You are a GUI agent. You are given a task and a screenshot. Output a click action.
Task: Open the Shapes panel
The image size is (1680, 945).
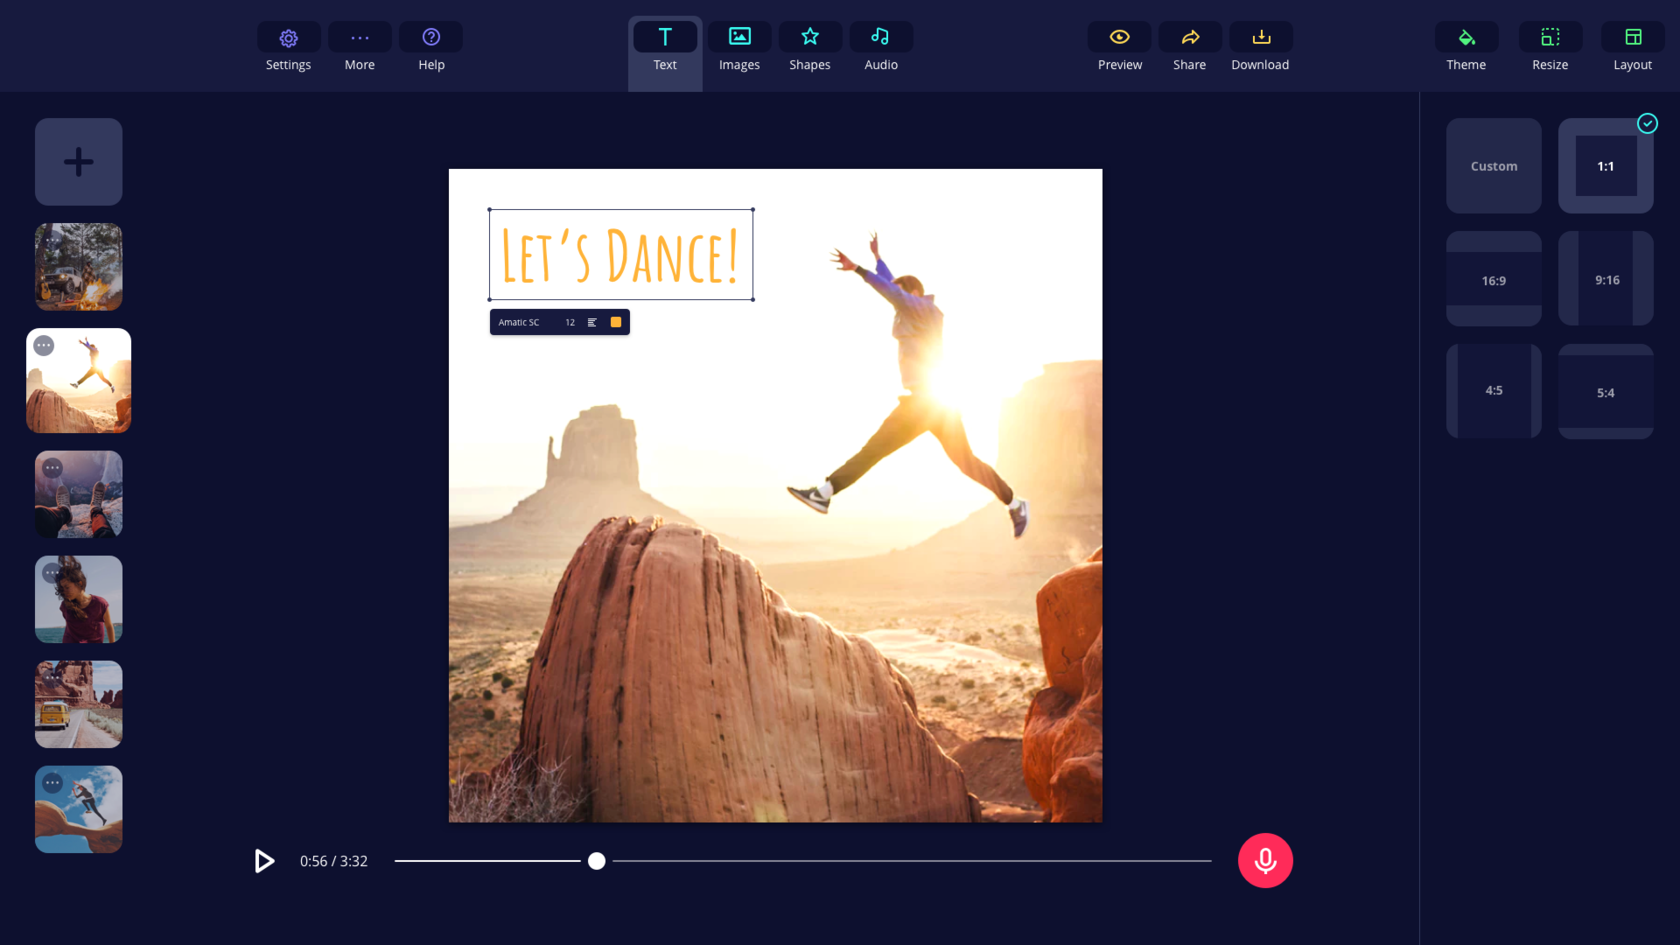coord(809,47)
